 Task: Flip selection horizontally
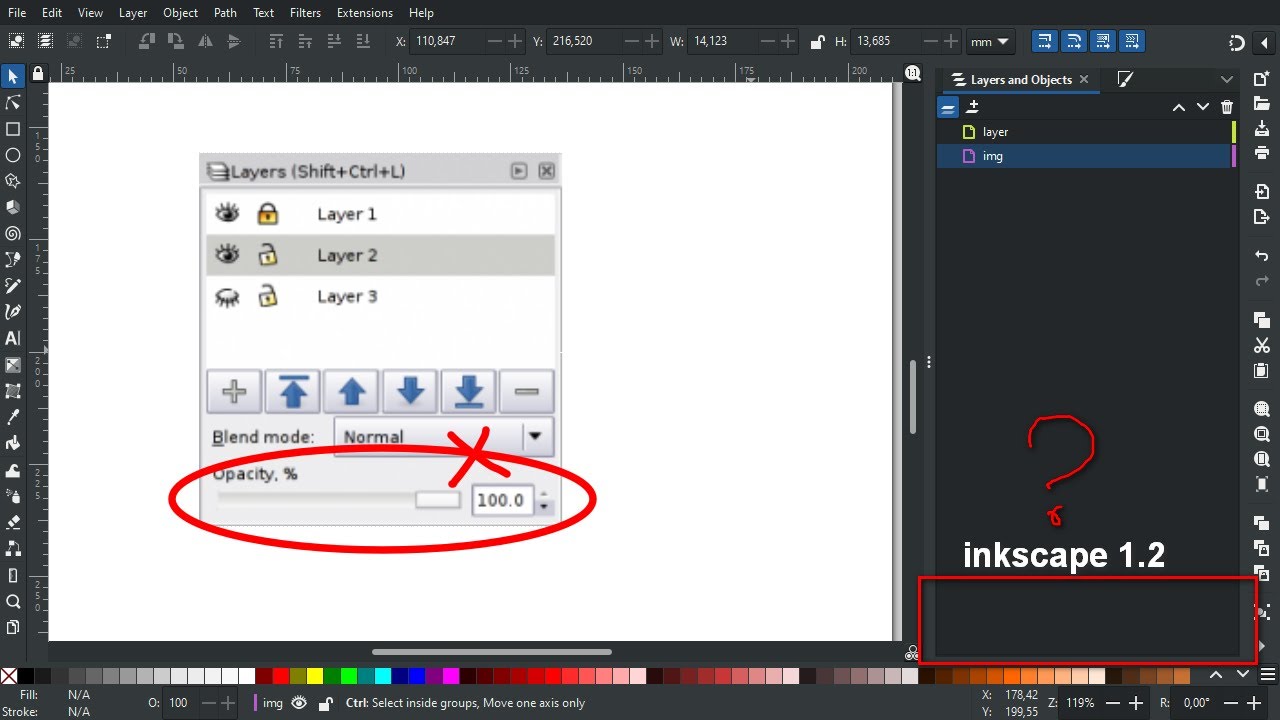coord(205,41)
